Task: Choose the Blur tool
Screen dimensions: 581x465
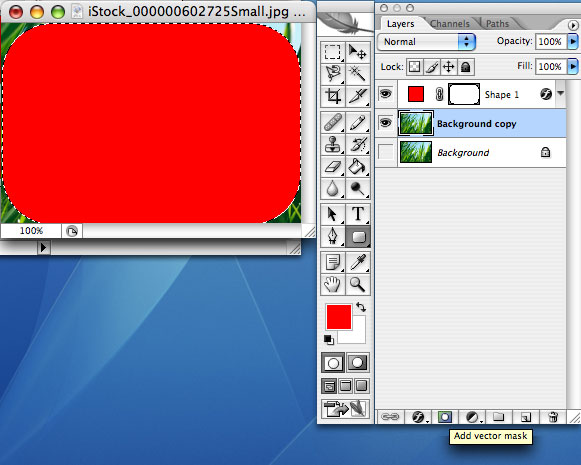Action: point(333,189)
